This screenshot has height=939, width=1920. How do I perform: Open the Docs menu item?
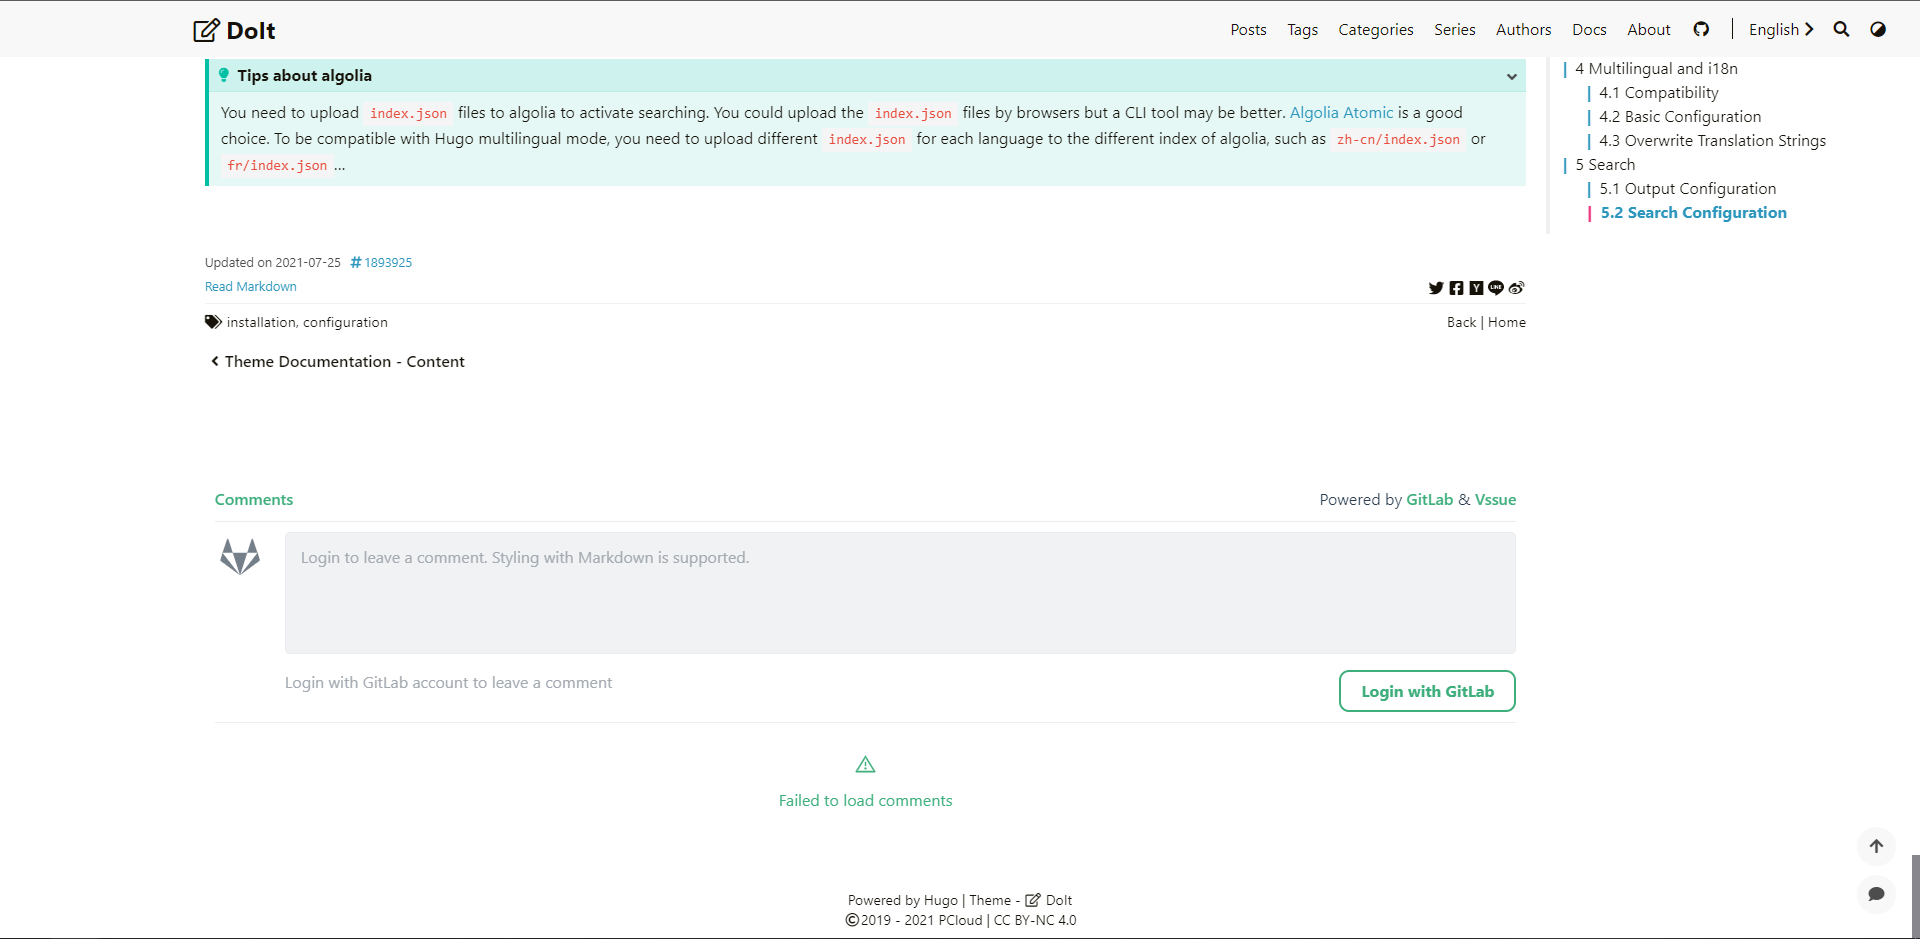point(1588,29)
